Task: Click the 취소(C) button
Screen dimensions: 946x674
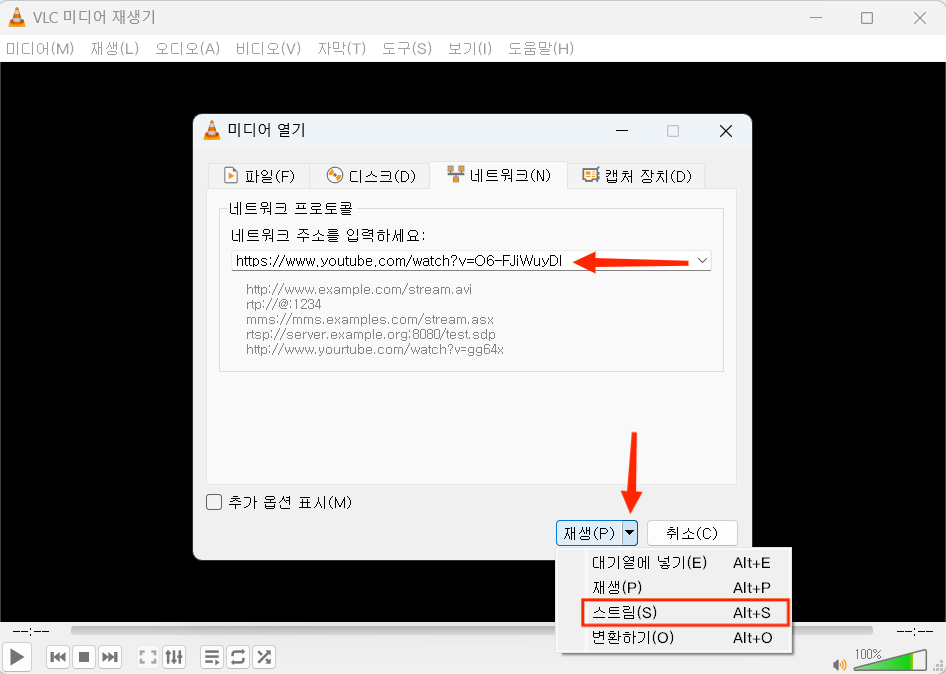Action: pos(692,533)
